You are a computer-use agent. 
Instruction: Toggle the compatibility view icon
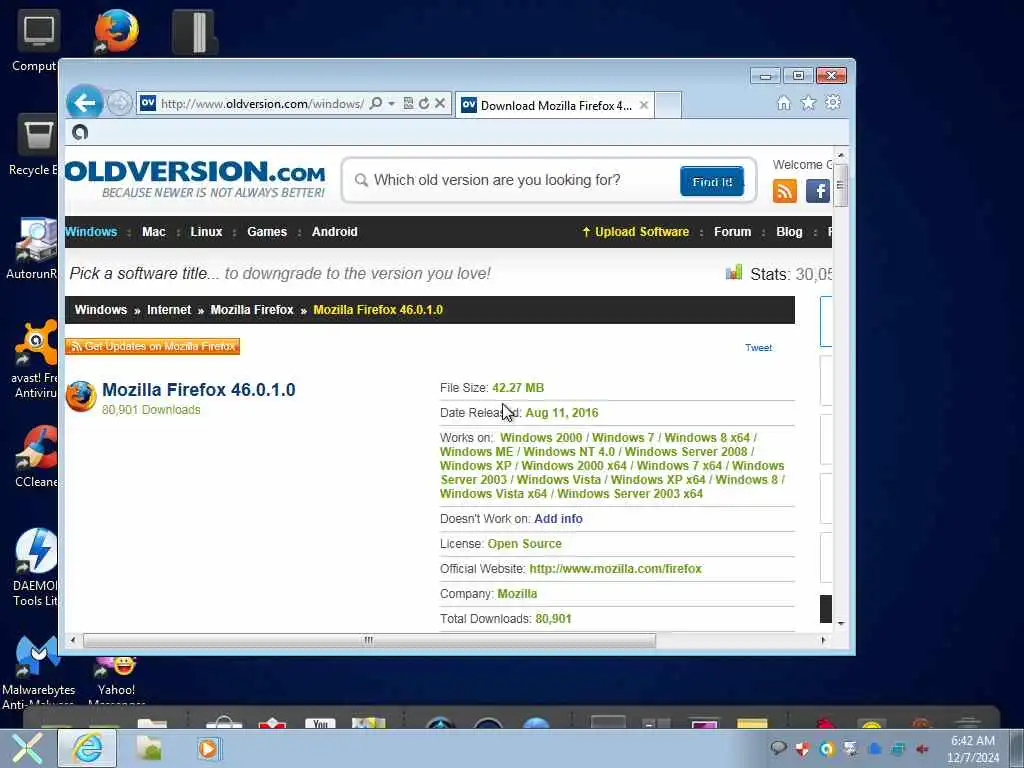pos(408,103)
